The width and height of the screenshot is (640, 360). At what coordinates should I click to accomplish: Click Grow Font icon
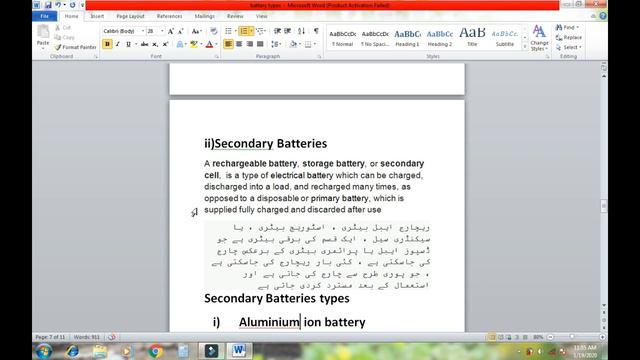point(171,31)
